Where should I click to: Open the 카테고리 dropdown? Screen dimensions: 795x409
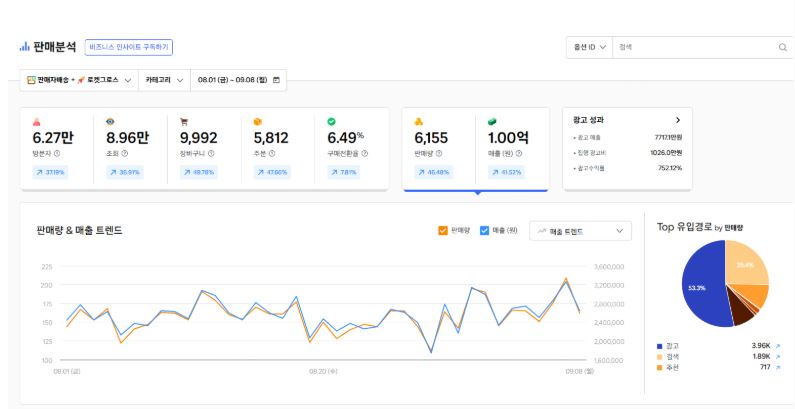point(164,80)
